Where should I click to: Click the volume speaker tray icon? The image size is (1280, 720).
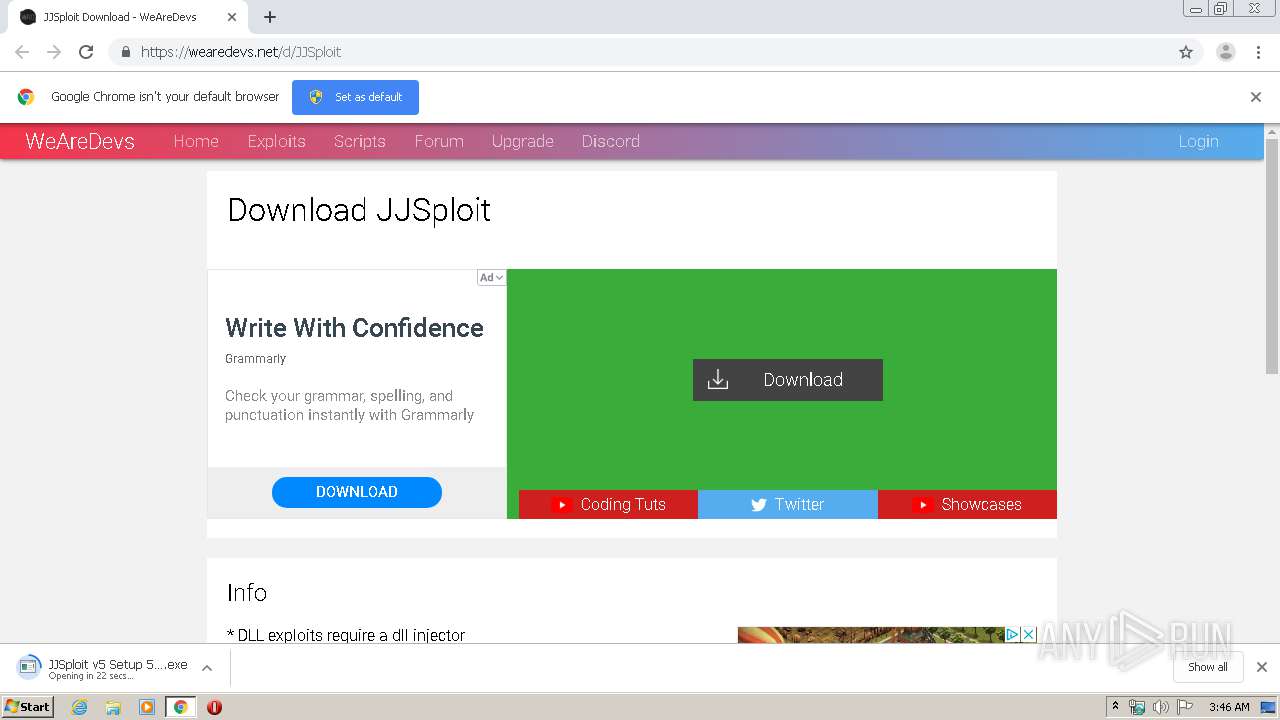(x=1161, y=707)
